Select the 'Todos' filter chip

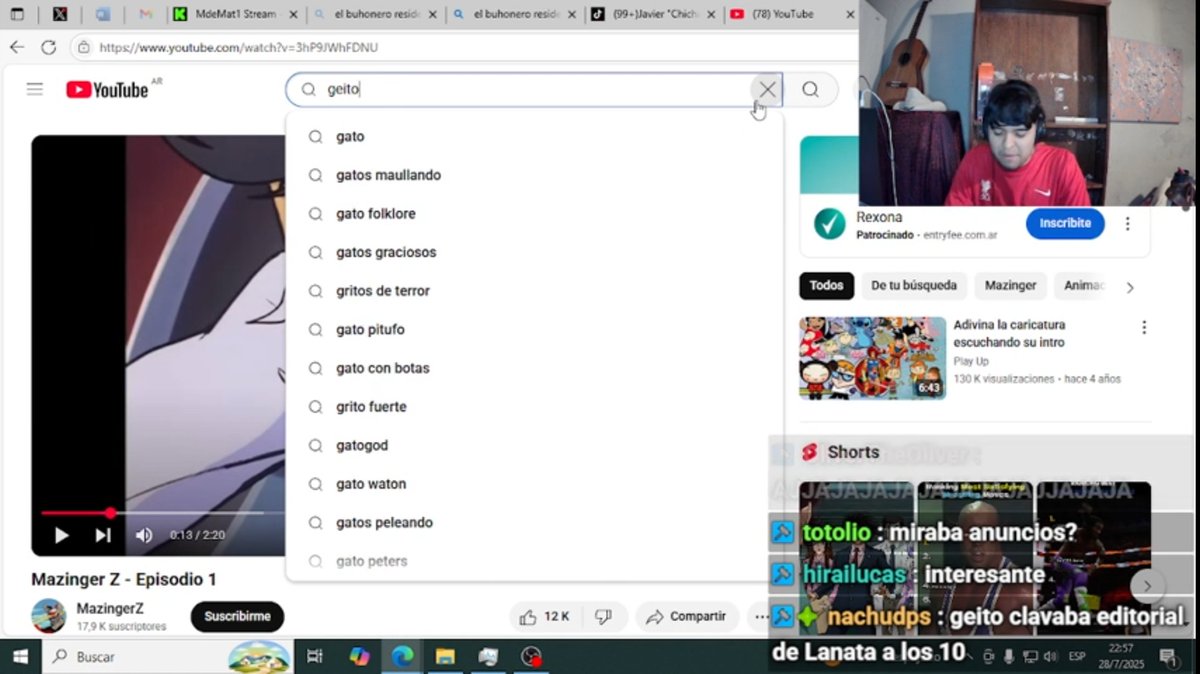[826, 285]
